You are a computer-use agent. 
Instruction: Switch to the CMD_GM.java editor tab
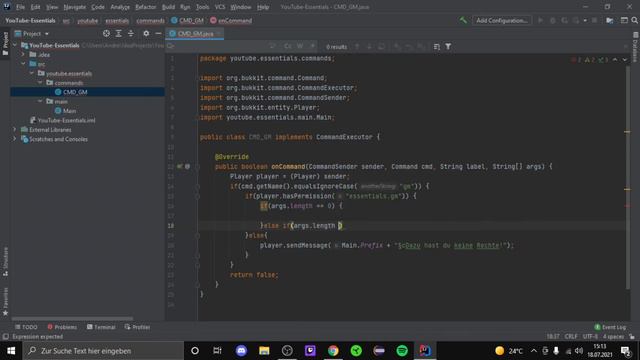click(x=195, y=33)
